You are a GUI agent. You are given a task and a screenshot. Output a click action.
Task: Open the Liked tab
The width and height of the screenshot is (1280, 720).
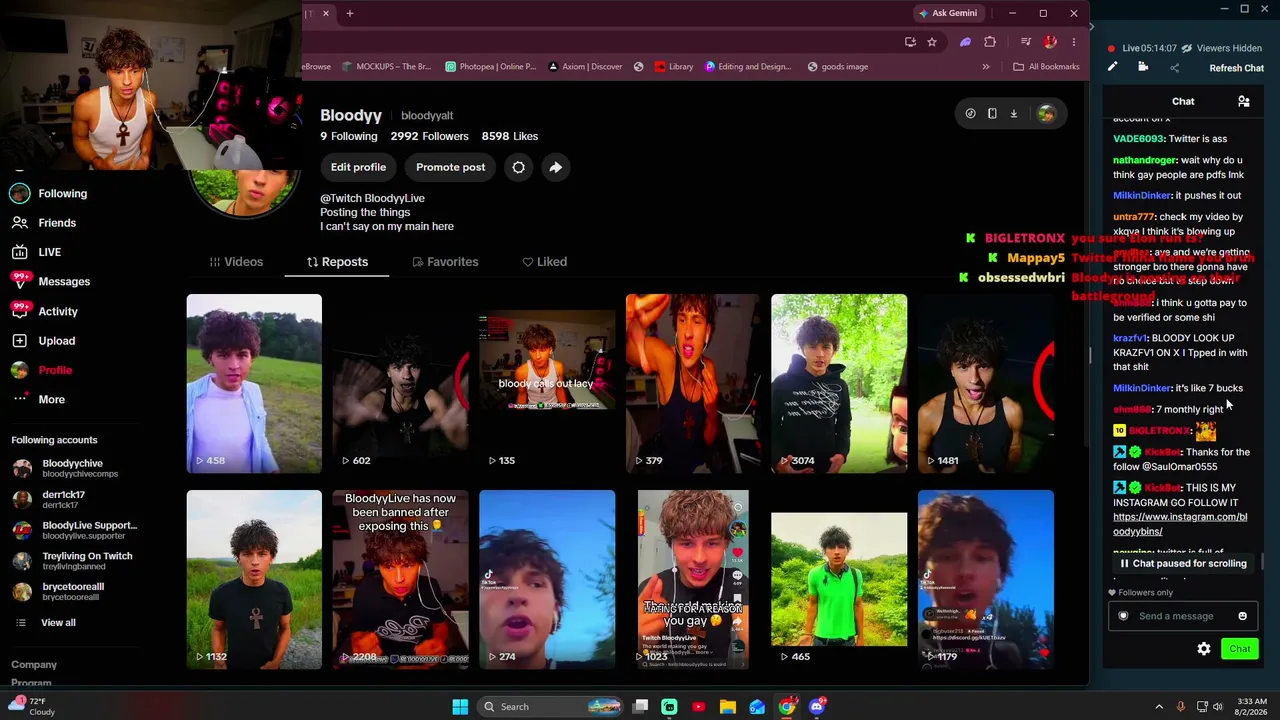coord(544,262)
